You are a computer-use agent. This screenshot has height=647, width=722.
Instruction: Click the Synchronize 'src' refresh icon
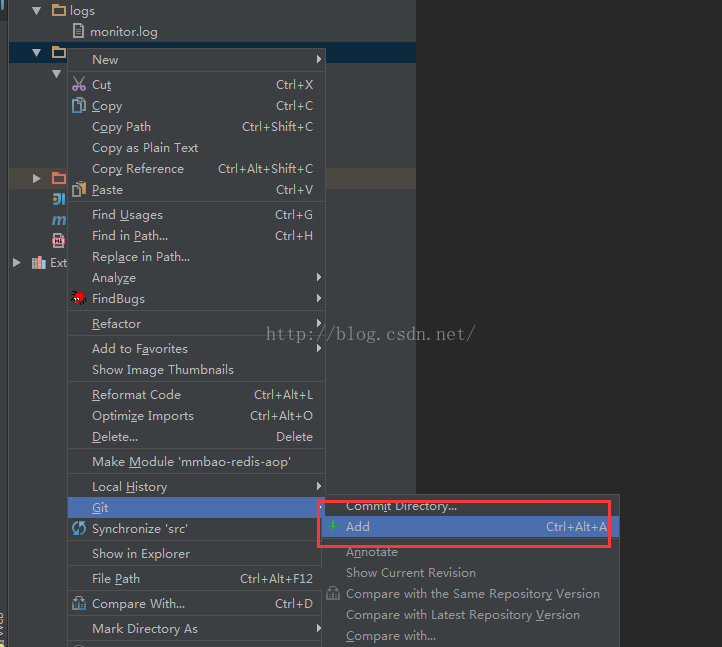tap(79, 528)
